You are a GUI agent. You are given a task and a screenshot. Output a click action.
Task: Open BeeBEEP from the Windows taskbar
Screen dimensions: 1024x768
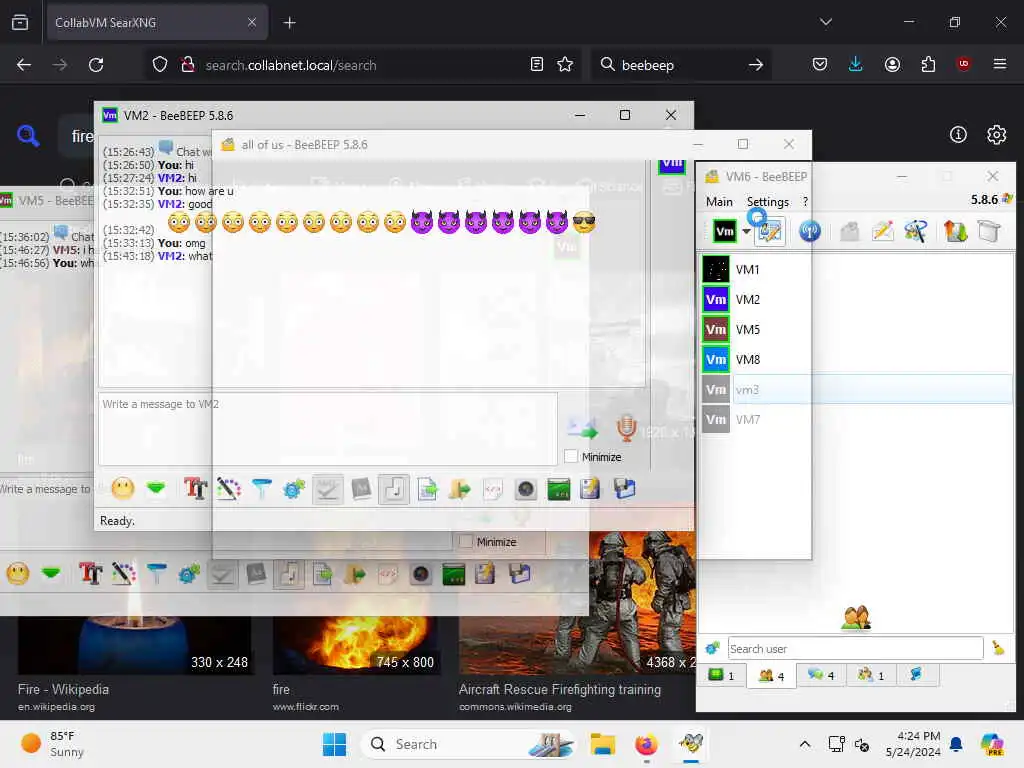[690, 744]
